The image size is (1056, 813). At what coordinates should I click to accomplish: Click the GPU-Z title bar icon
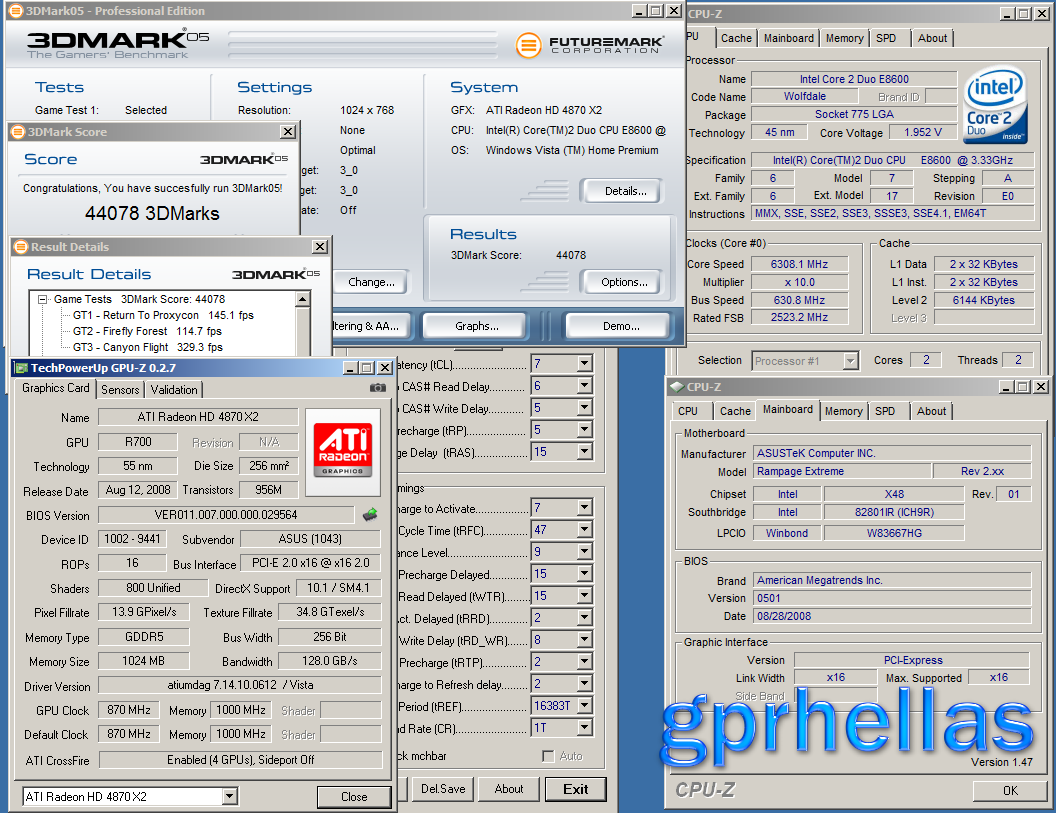(x=22, y=368)
